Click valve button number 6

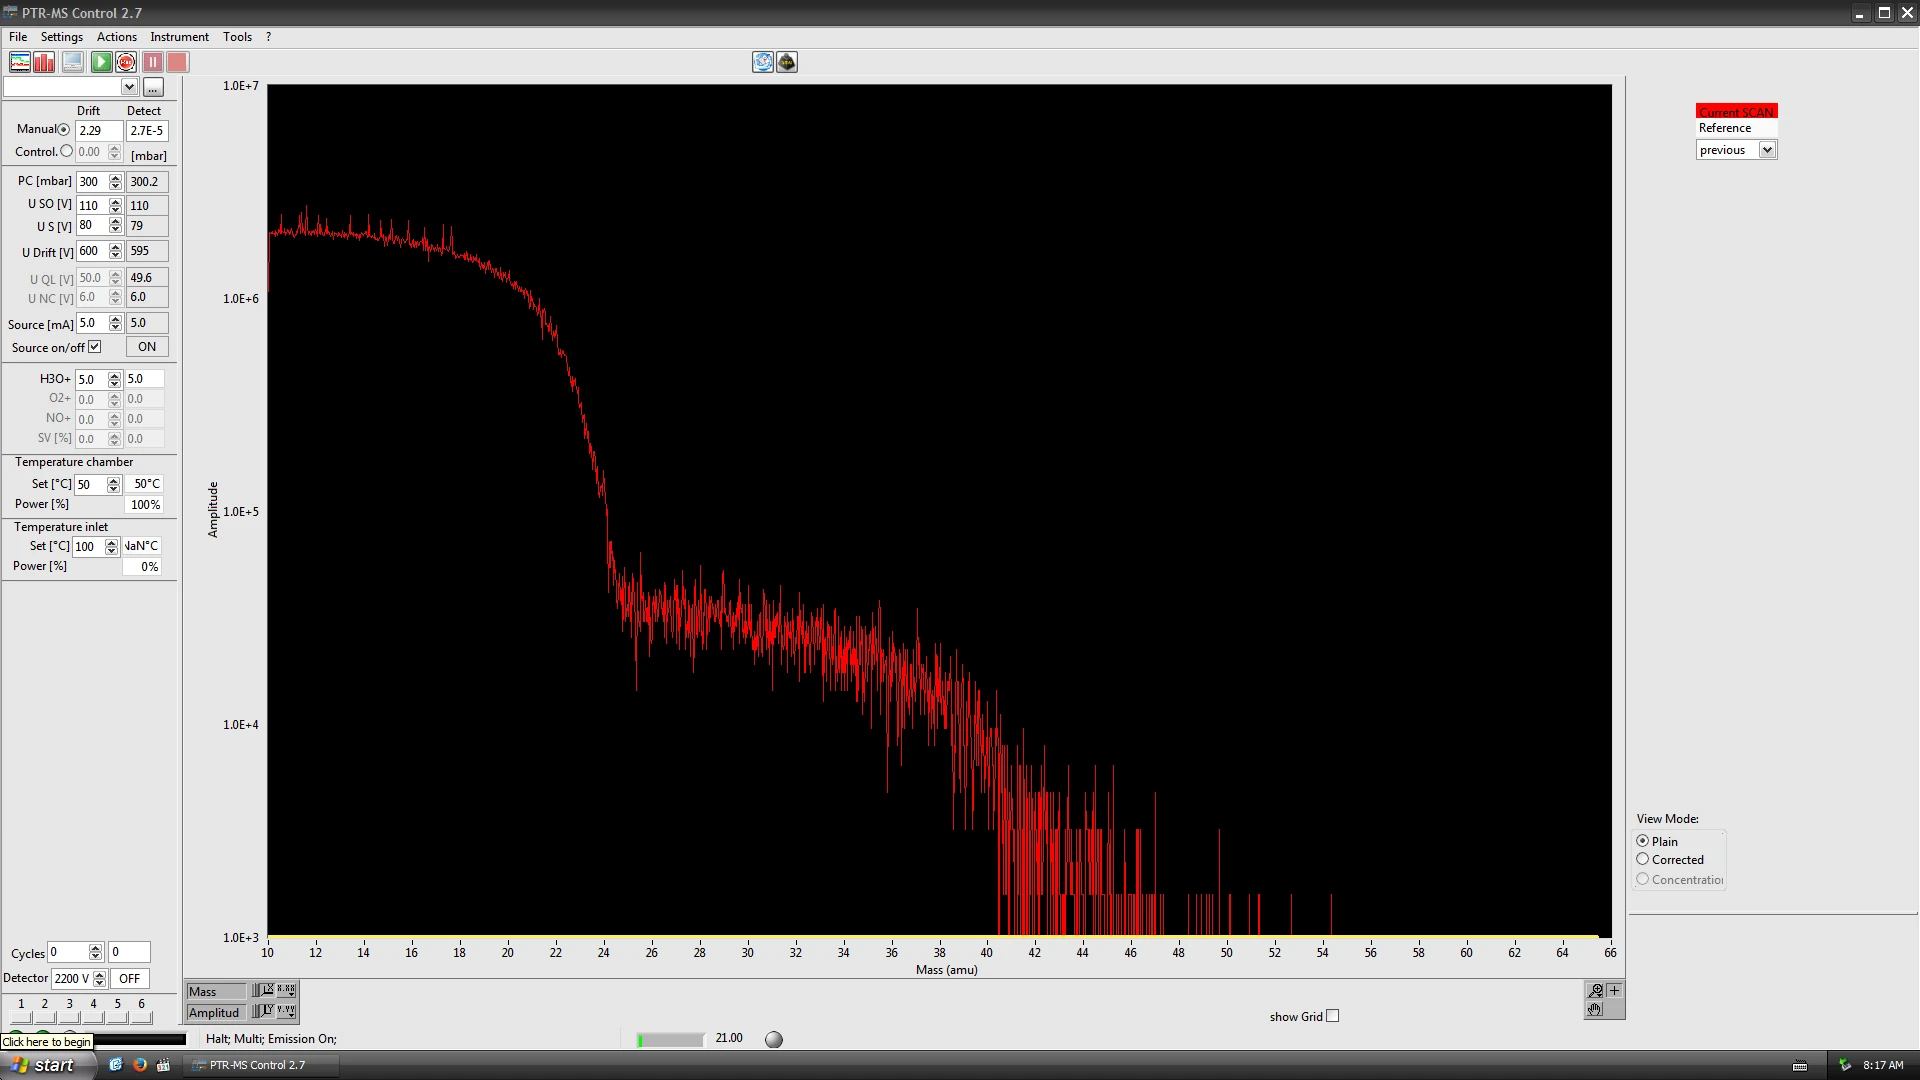point(141,1017)
